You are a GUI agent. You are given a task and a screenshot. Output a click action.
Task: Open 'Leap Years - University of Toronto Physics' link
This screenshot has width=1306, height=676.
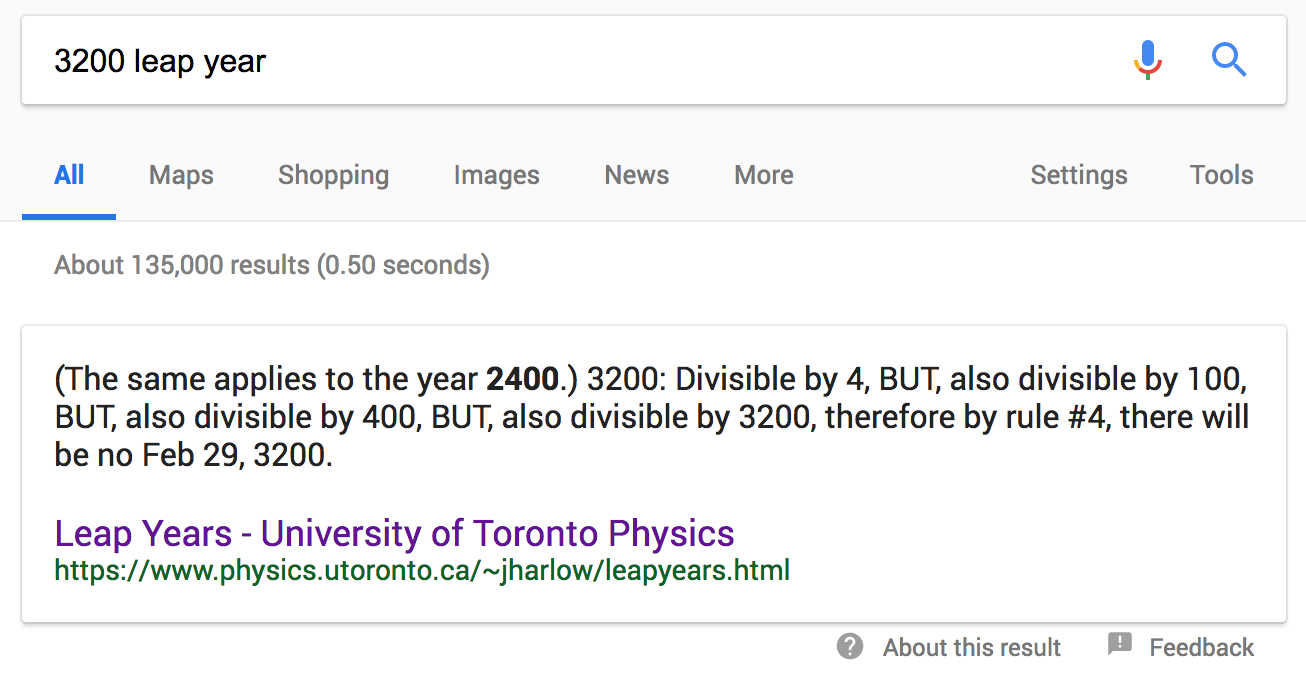click(x=394, y=533)
